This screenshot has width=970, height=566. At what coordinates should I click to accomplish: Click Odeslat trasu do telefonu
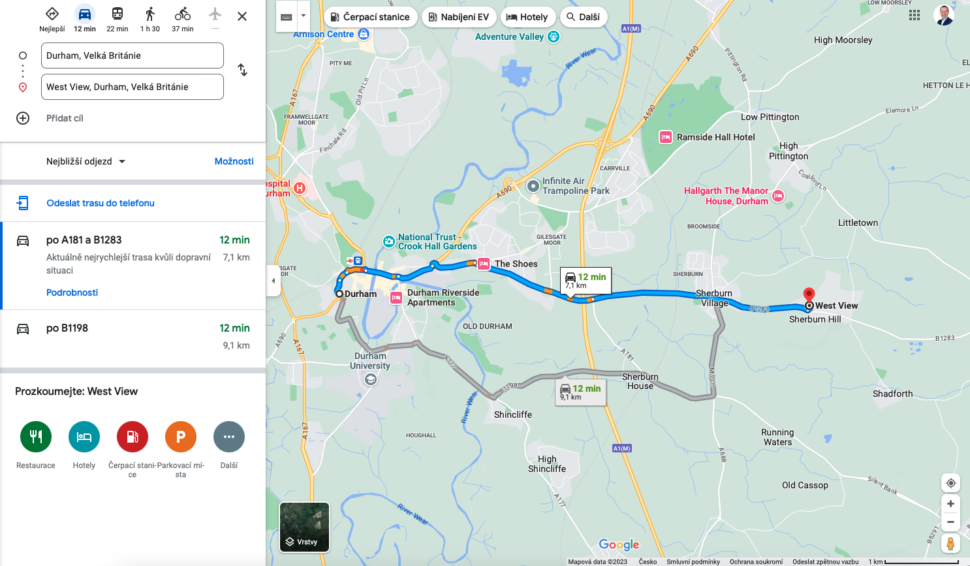tap(100, 203)
